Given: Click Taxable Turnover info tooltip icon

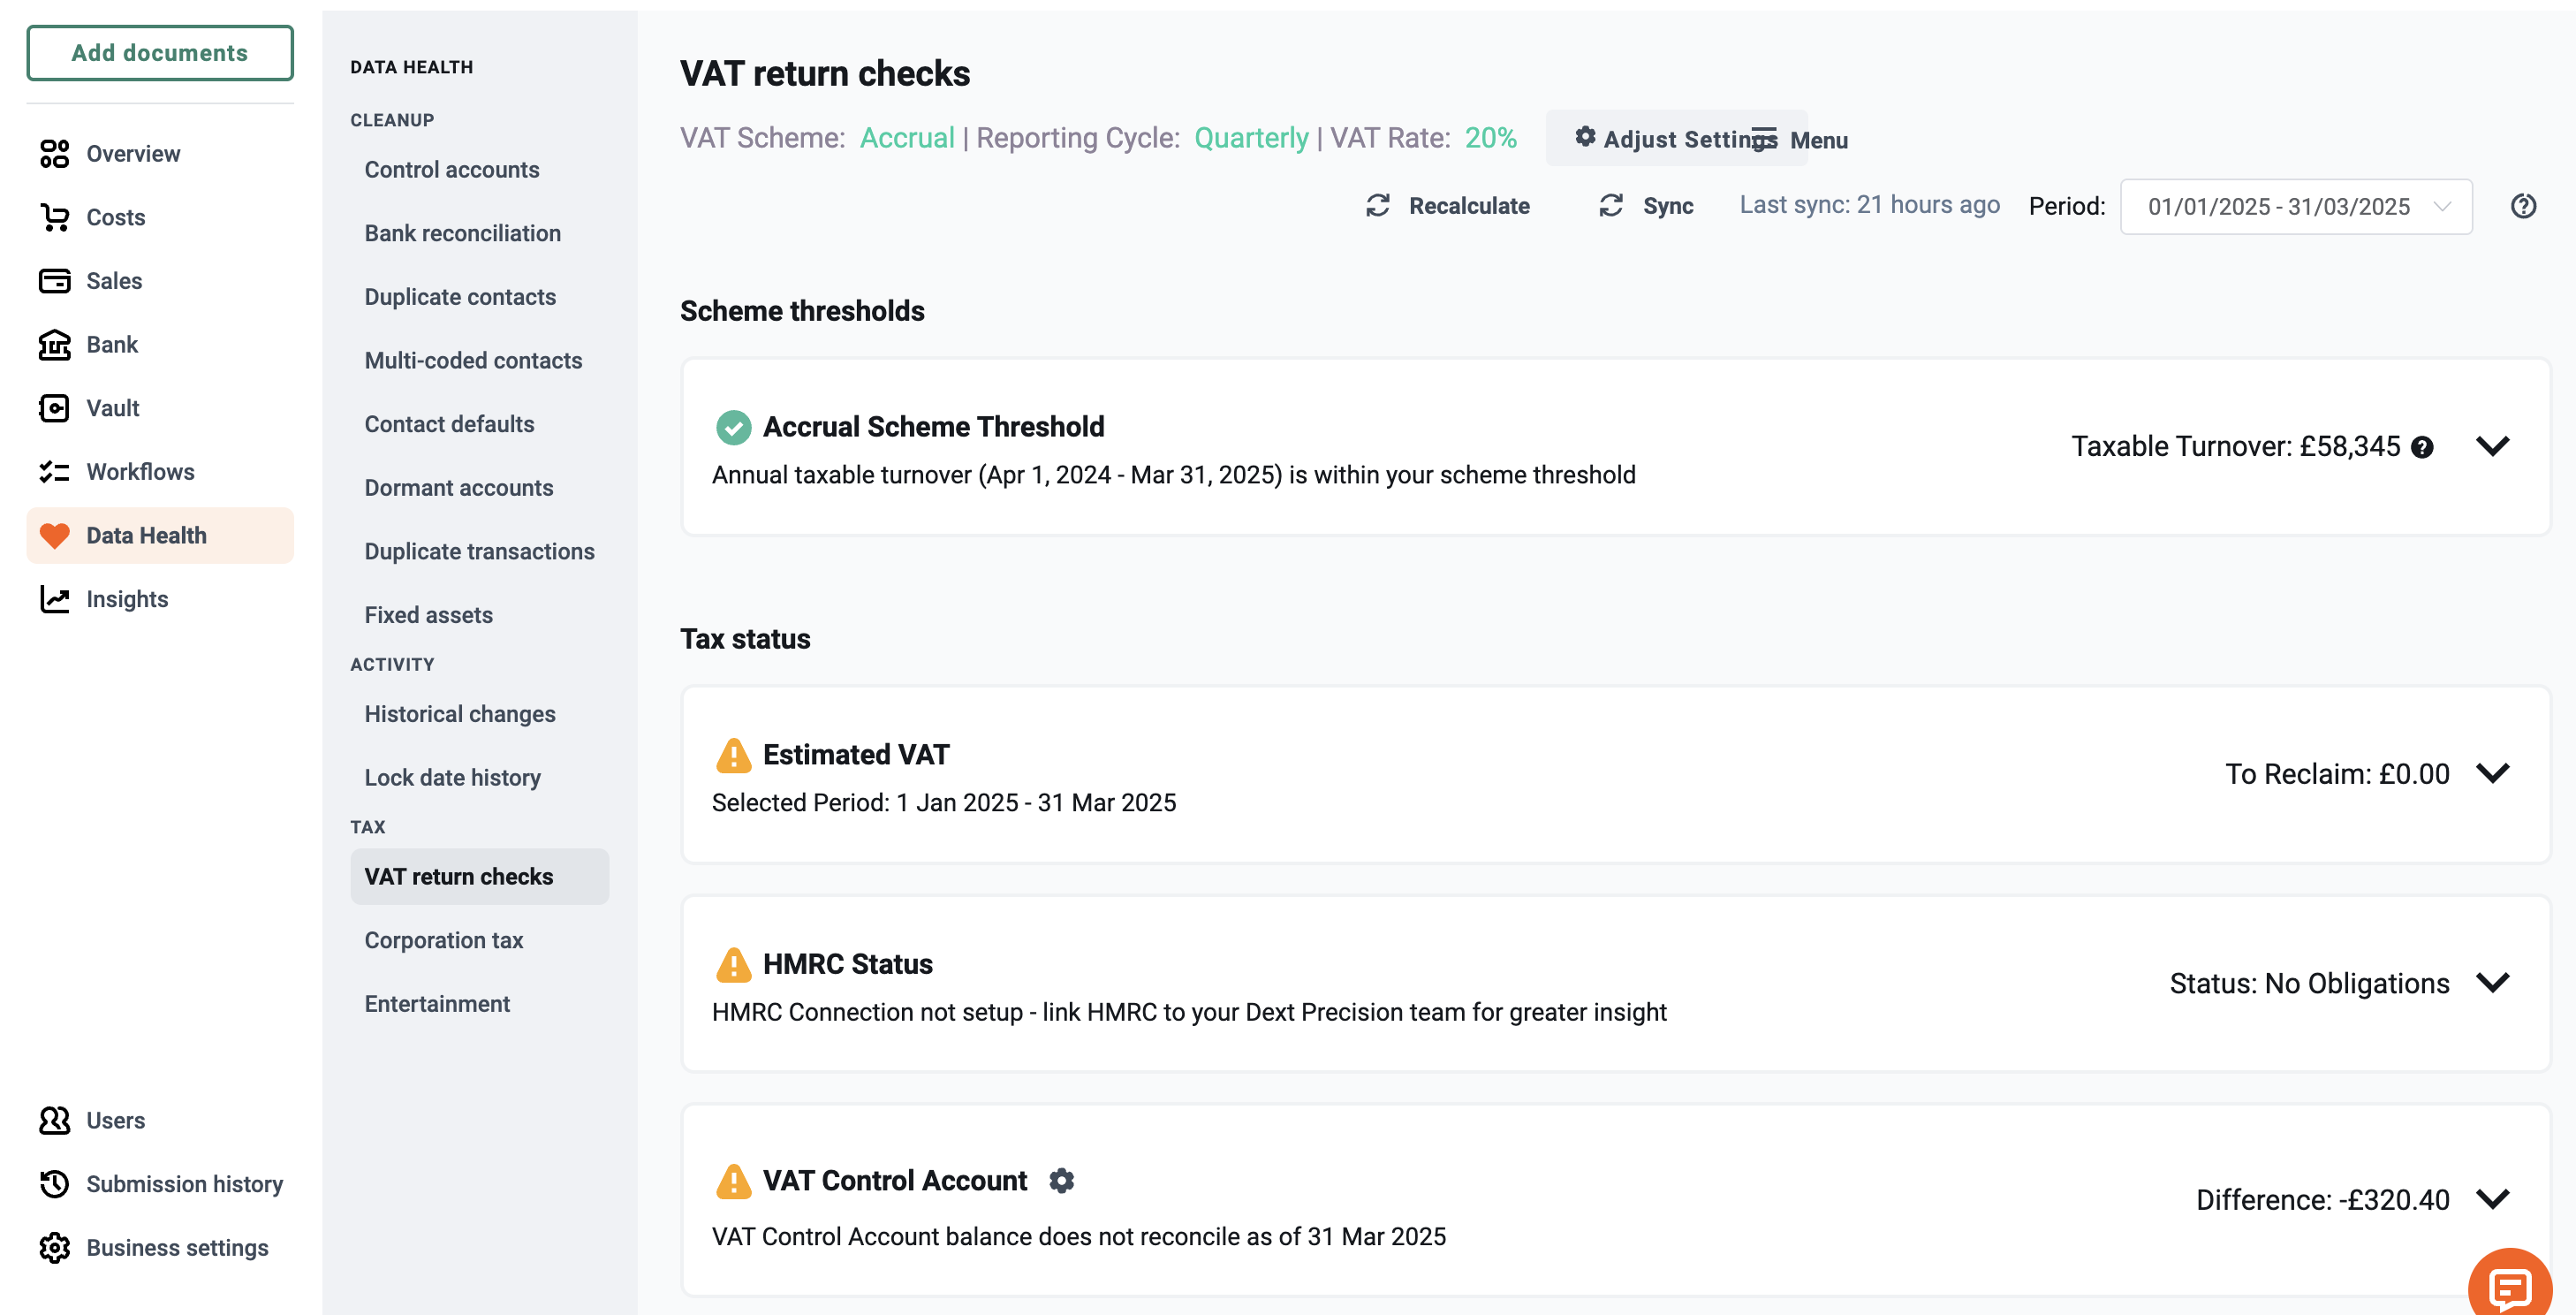Looking at the screenshot, I should 2422,447.
